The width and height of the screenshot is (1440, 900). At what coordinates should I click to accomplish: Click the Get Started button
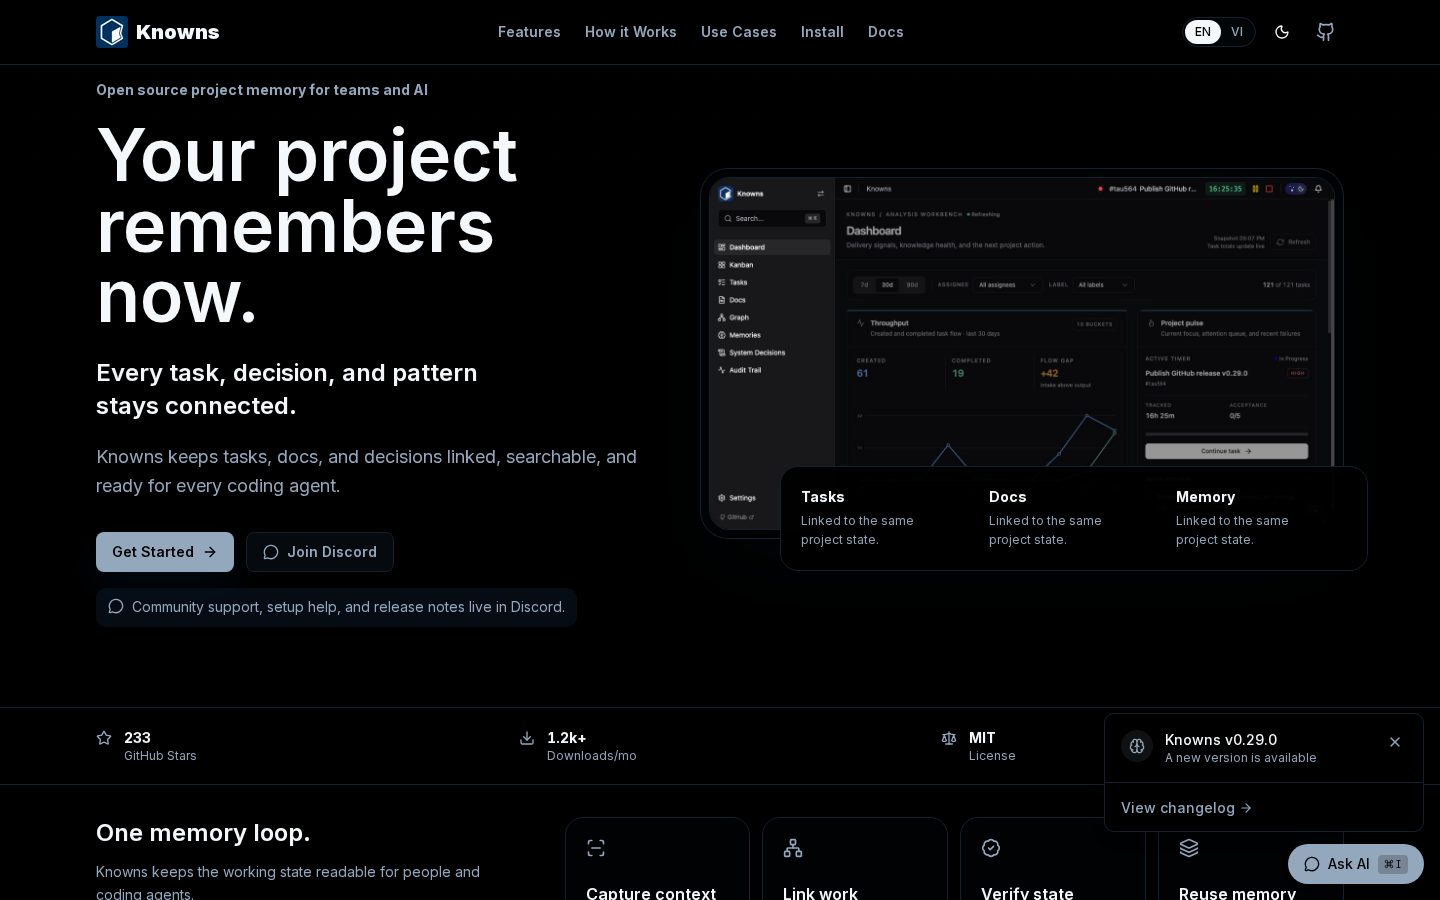click(x=165, y=552)
